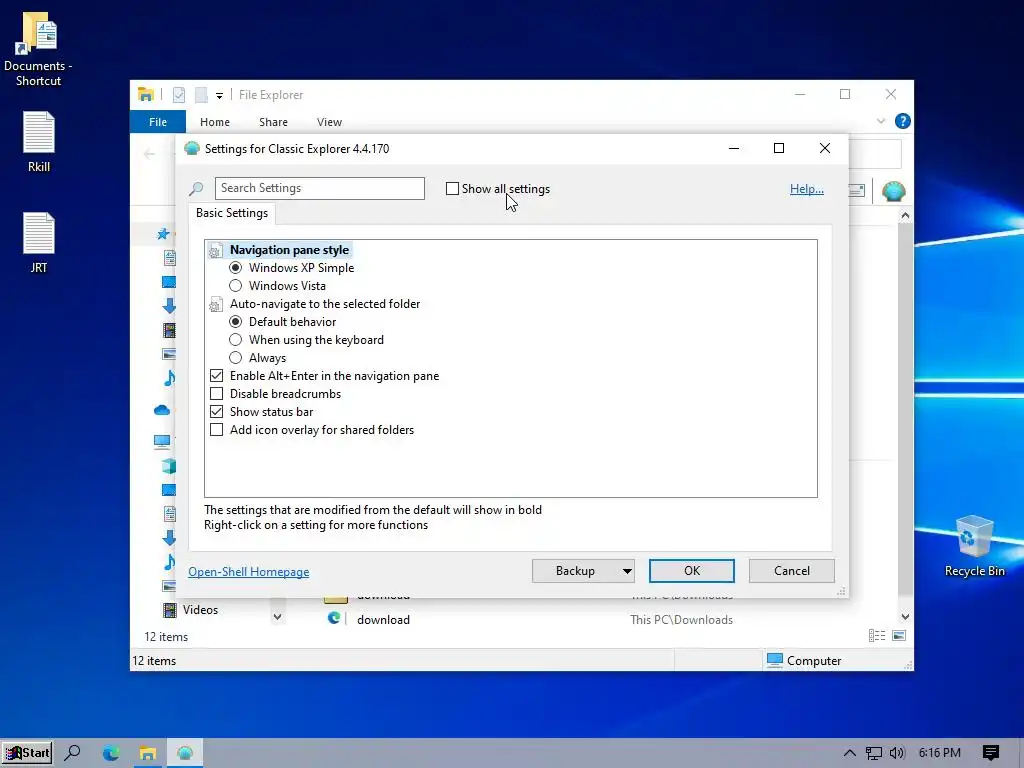This screenshot has height=768, width=1024.
Task: Switch to large icons view in File Explorer
Action: click(x=899, y=635)
